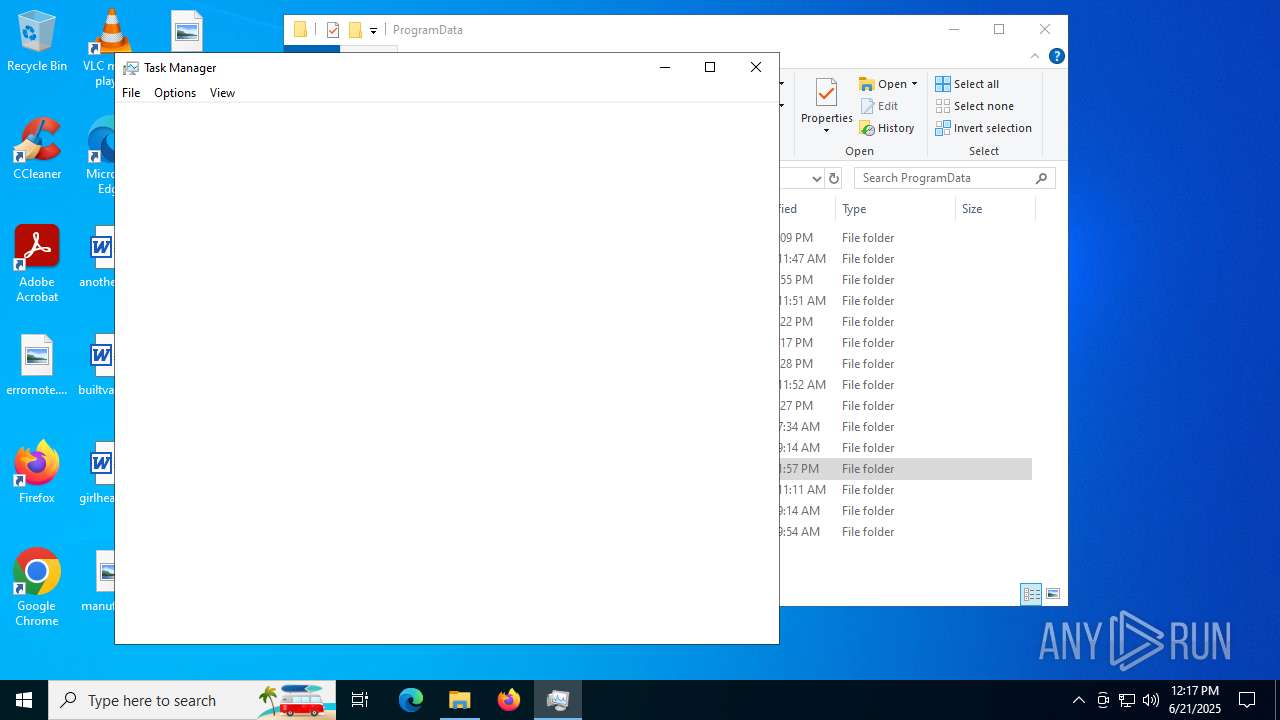Refresh the ProgramData folder view
Image resolution: width=1280 pixels, height=720 pixels.
pos(834,178)
